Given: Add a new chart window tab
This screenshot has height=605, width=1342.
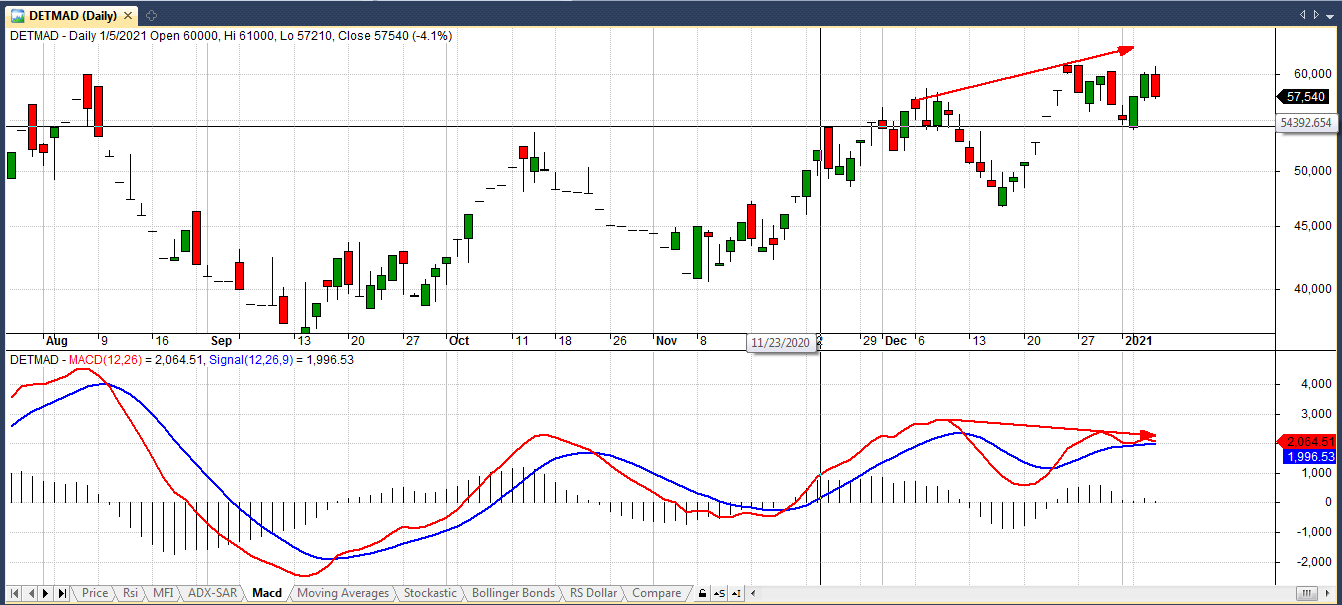Looking at the screenshot, I should point(150,15).
